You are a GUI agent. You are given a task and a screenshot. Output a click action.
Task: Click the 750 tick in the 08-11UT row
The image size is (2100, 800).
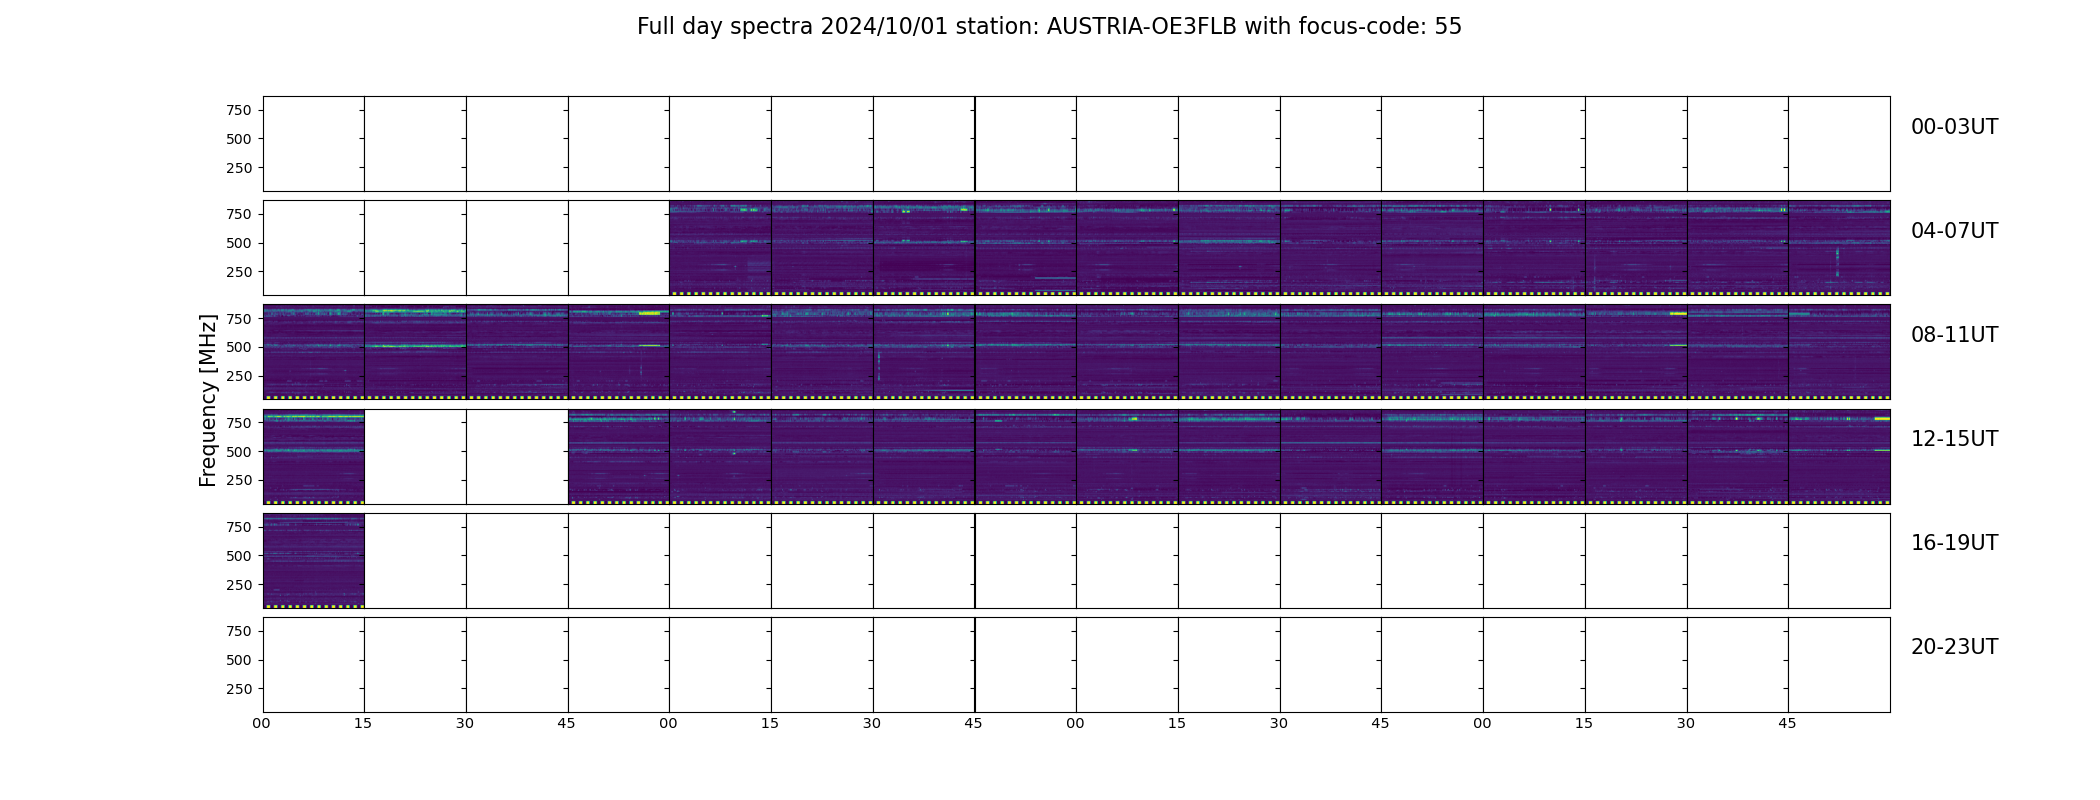(239, 319)
